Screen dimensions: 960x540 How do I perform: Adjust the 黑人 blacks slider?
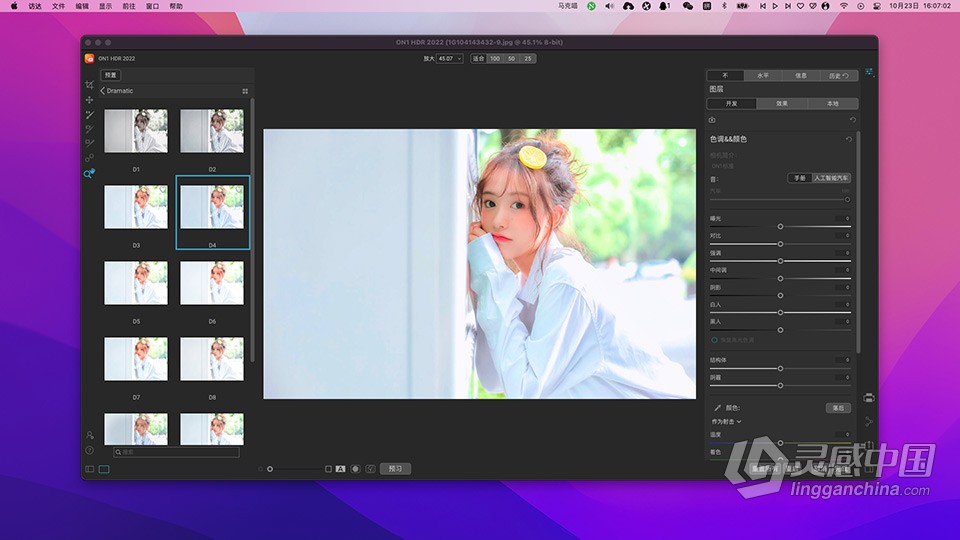(x=780, y=329)
